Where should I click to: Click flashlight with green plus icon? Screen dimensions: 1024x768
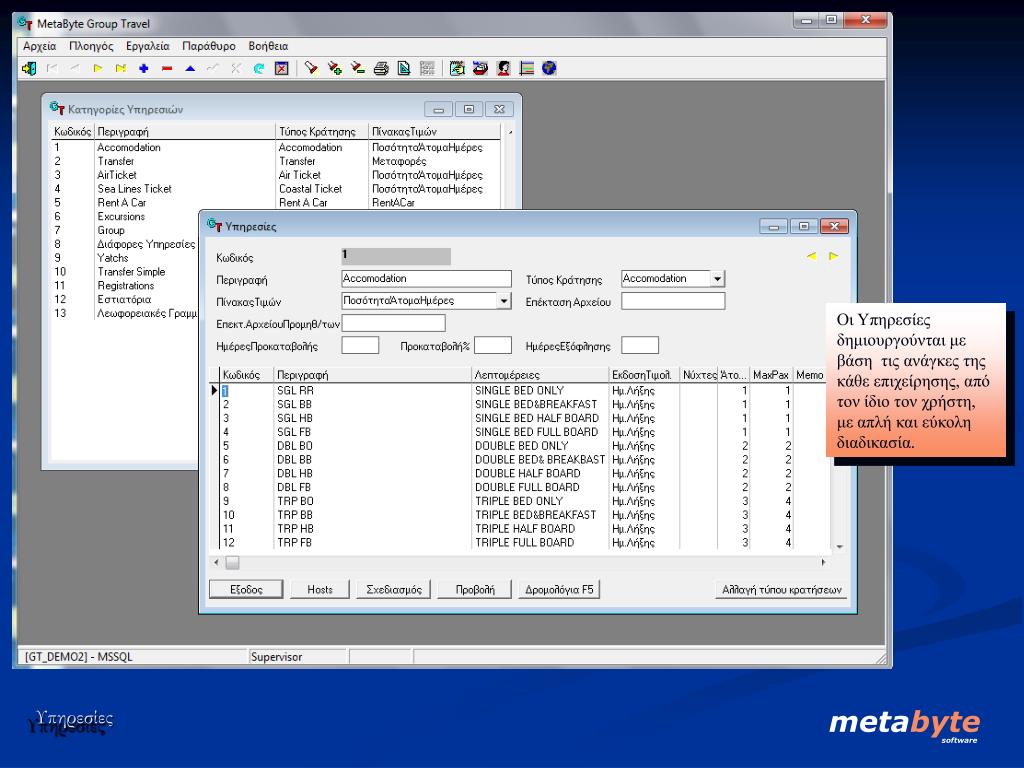335,68
